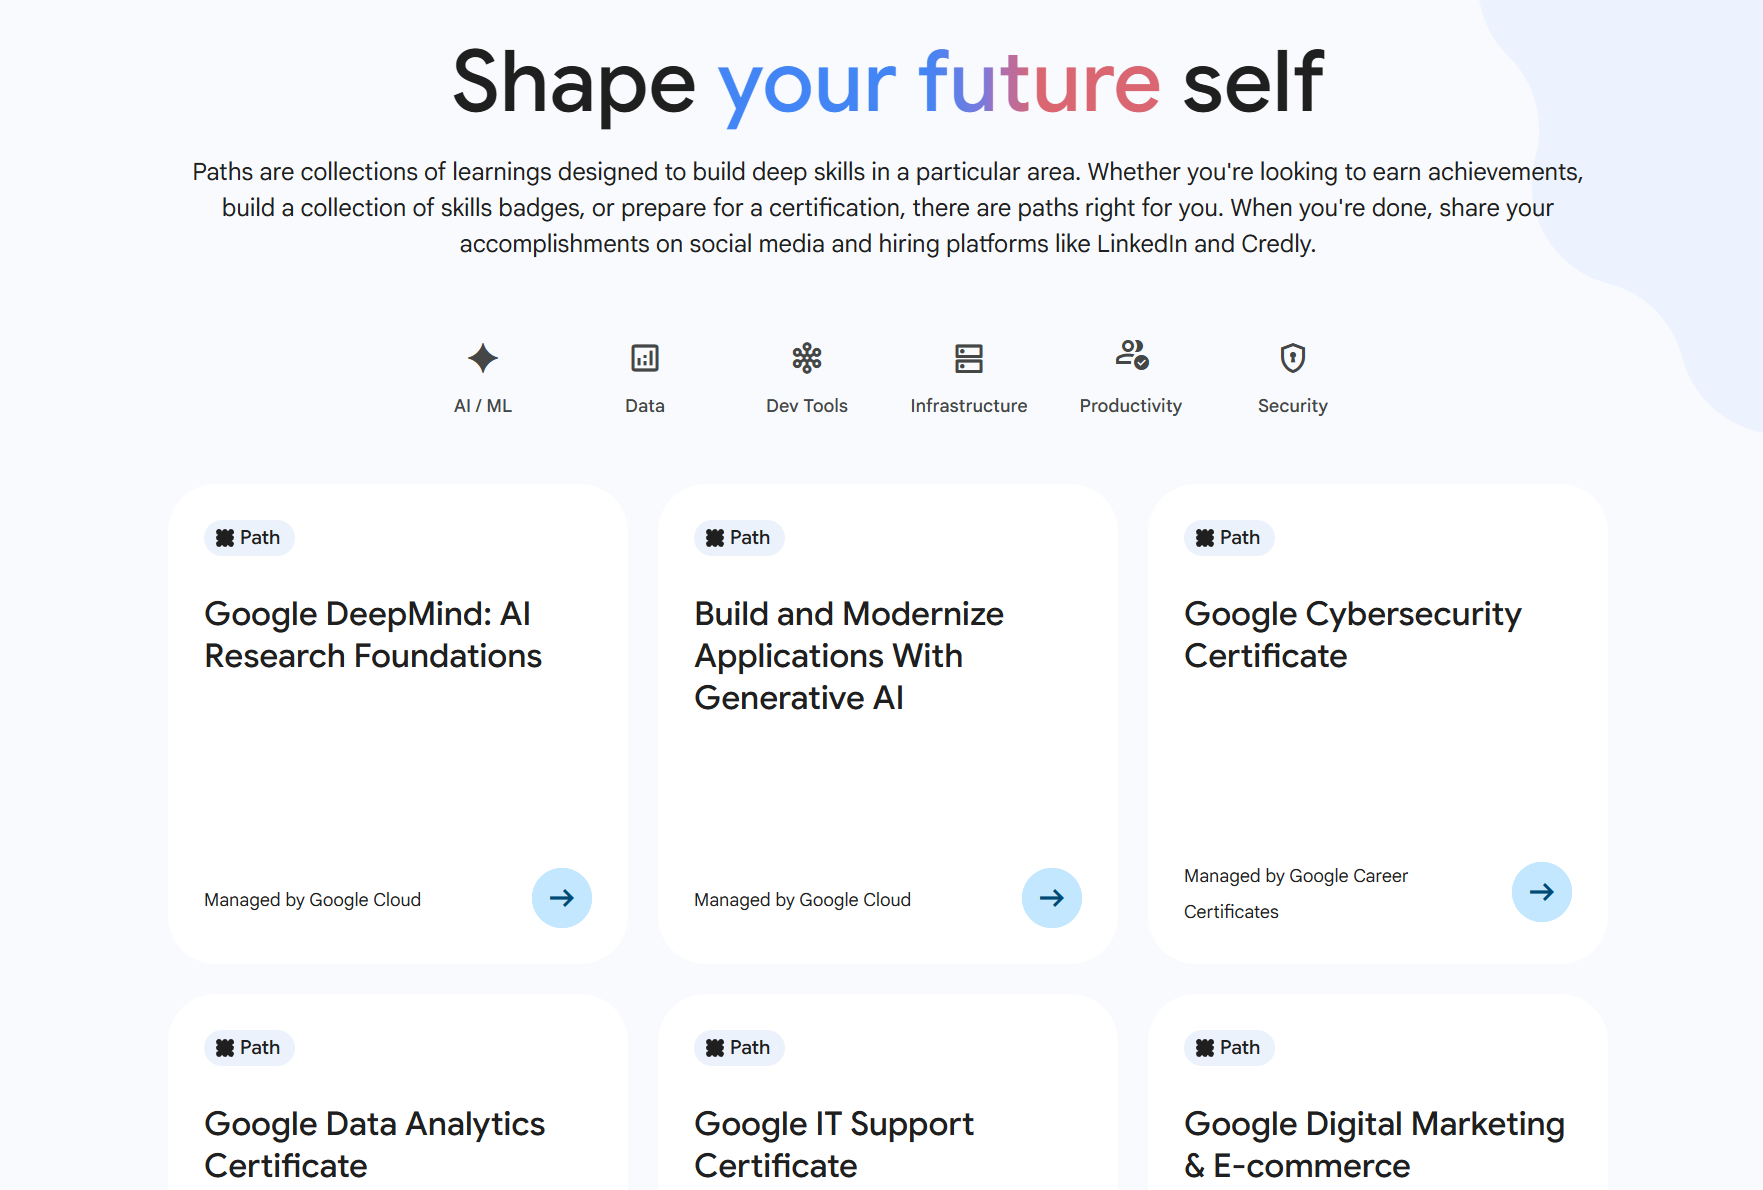This screenshot has height=1190, width=1763.
Task: Select the Path badge on the DeepMind card
Action: (x=248, y=537)
